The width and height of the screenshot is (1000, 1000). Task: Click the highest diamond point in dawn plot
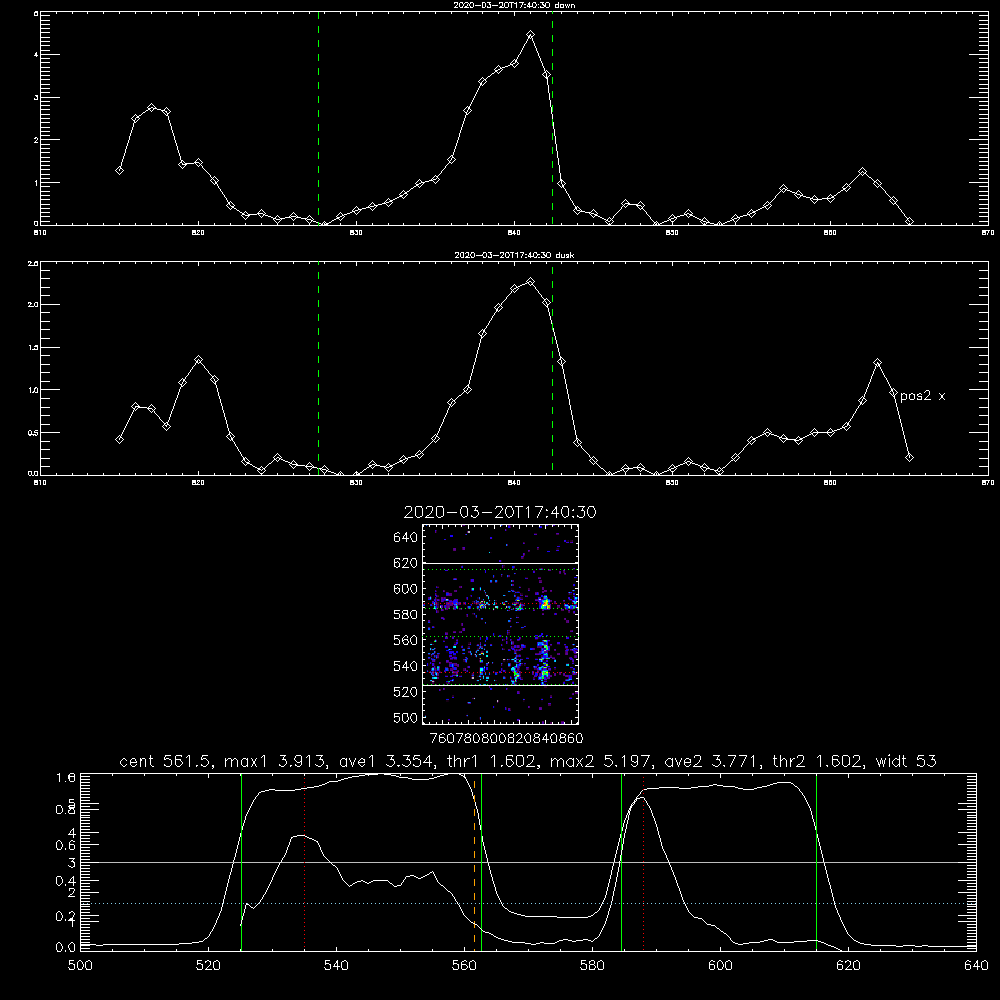point(530,34)
